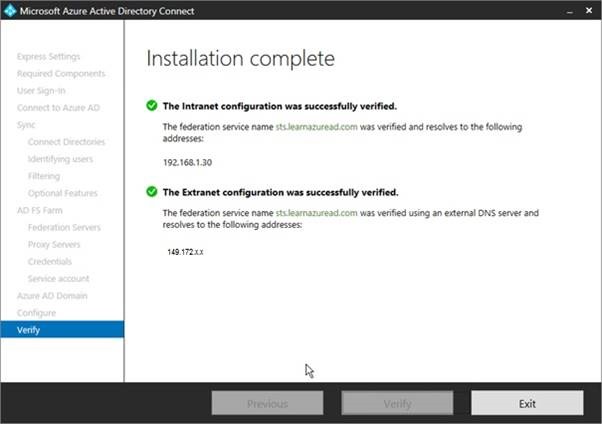This screenshot has height=424, width=602.
Task: Go to Required Components step
Action: 61,73
